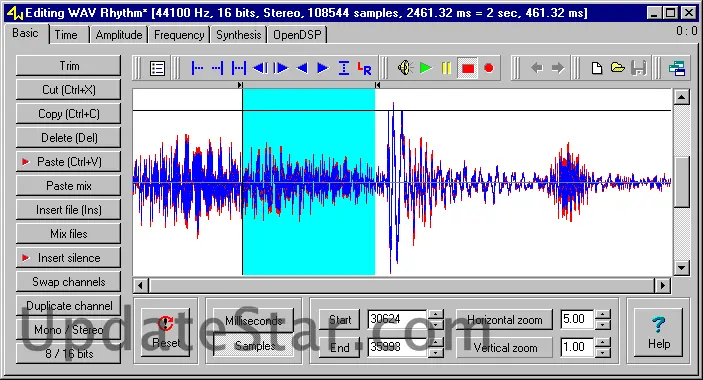703x380 pixels.
Task: Pause playback with the yellow pause button
Action: 446,68
